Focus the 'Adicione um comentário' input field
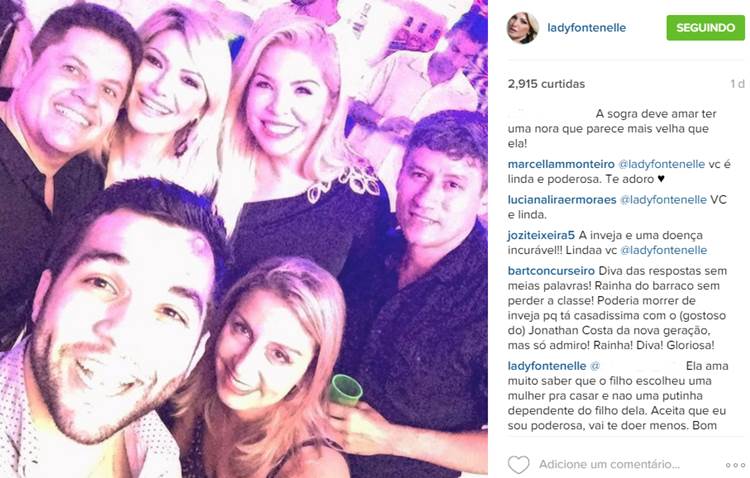This screenshot has height=478, width=750. [x=609, y=464]
